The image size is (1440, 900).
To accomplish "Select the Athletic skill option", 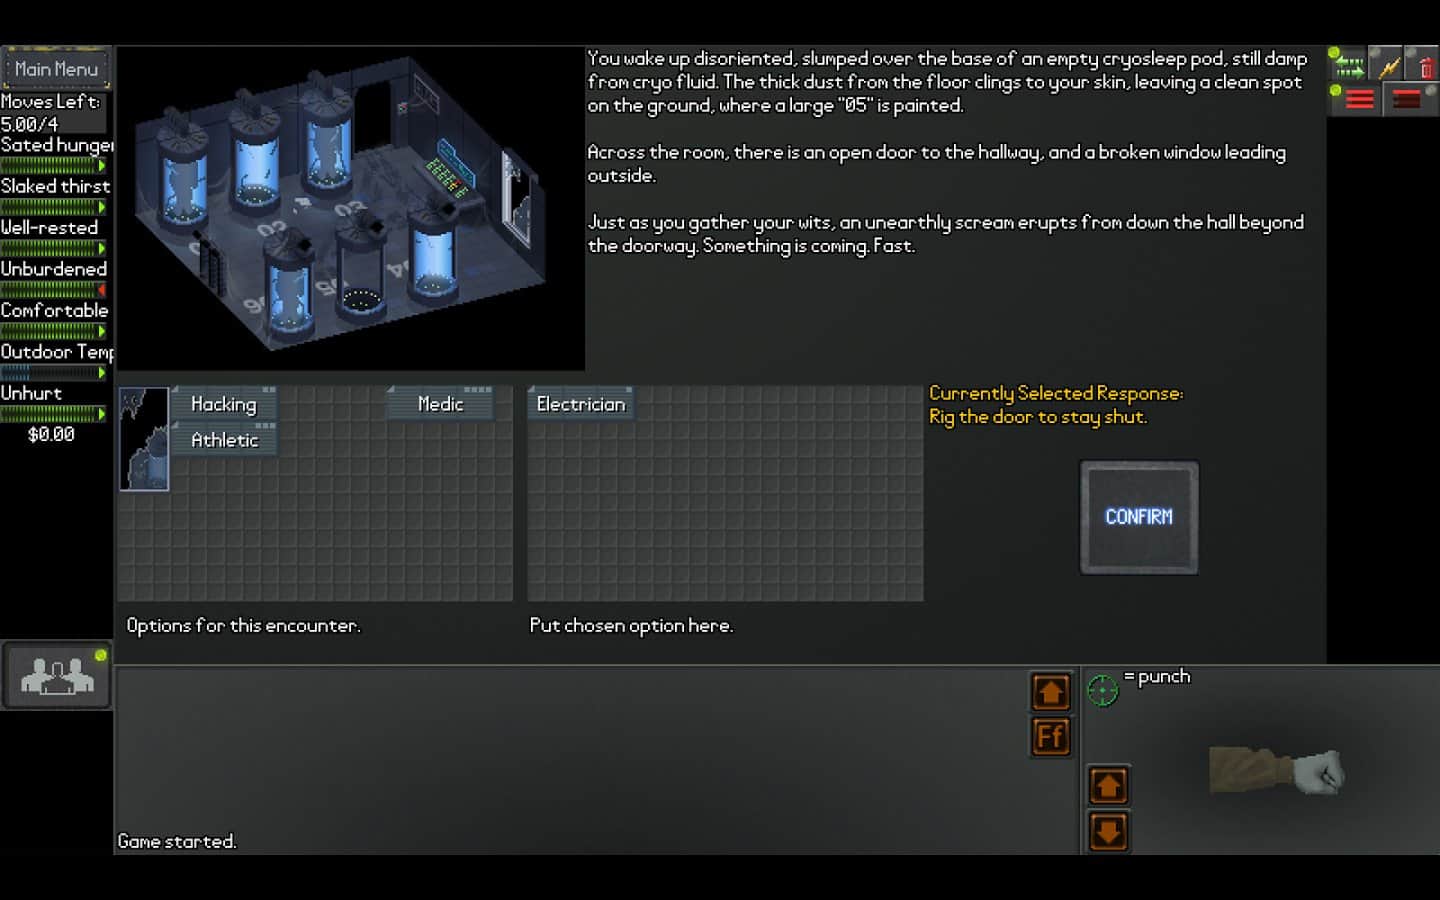I will (x=224, y=440).
